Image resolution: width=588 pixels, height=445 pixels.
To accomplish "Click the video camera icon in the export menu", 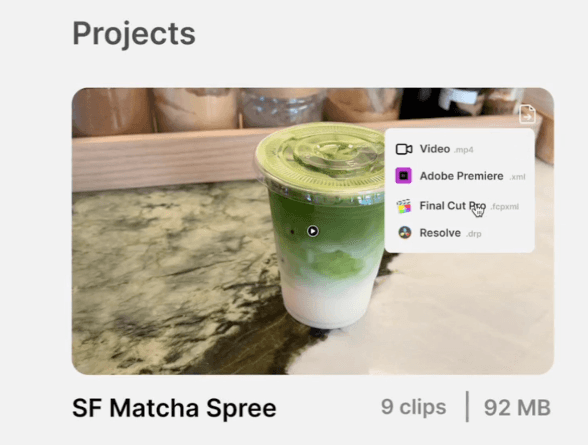I will pyautogui.click(x=404, y=149).
